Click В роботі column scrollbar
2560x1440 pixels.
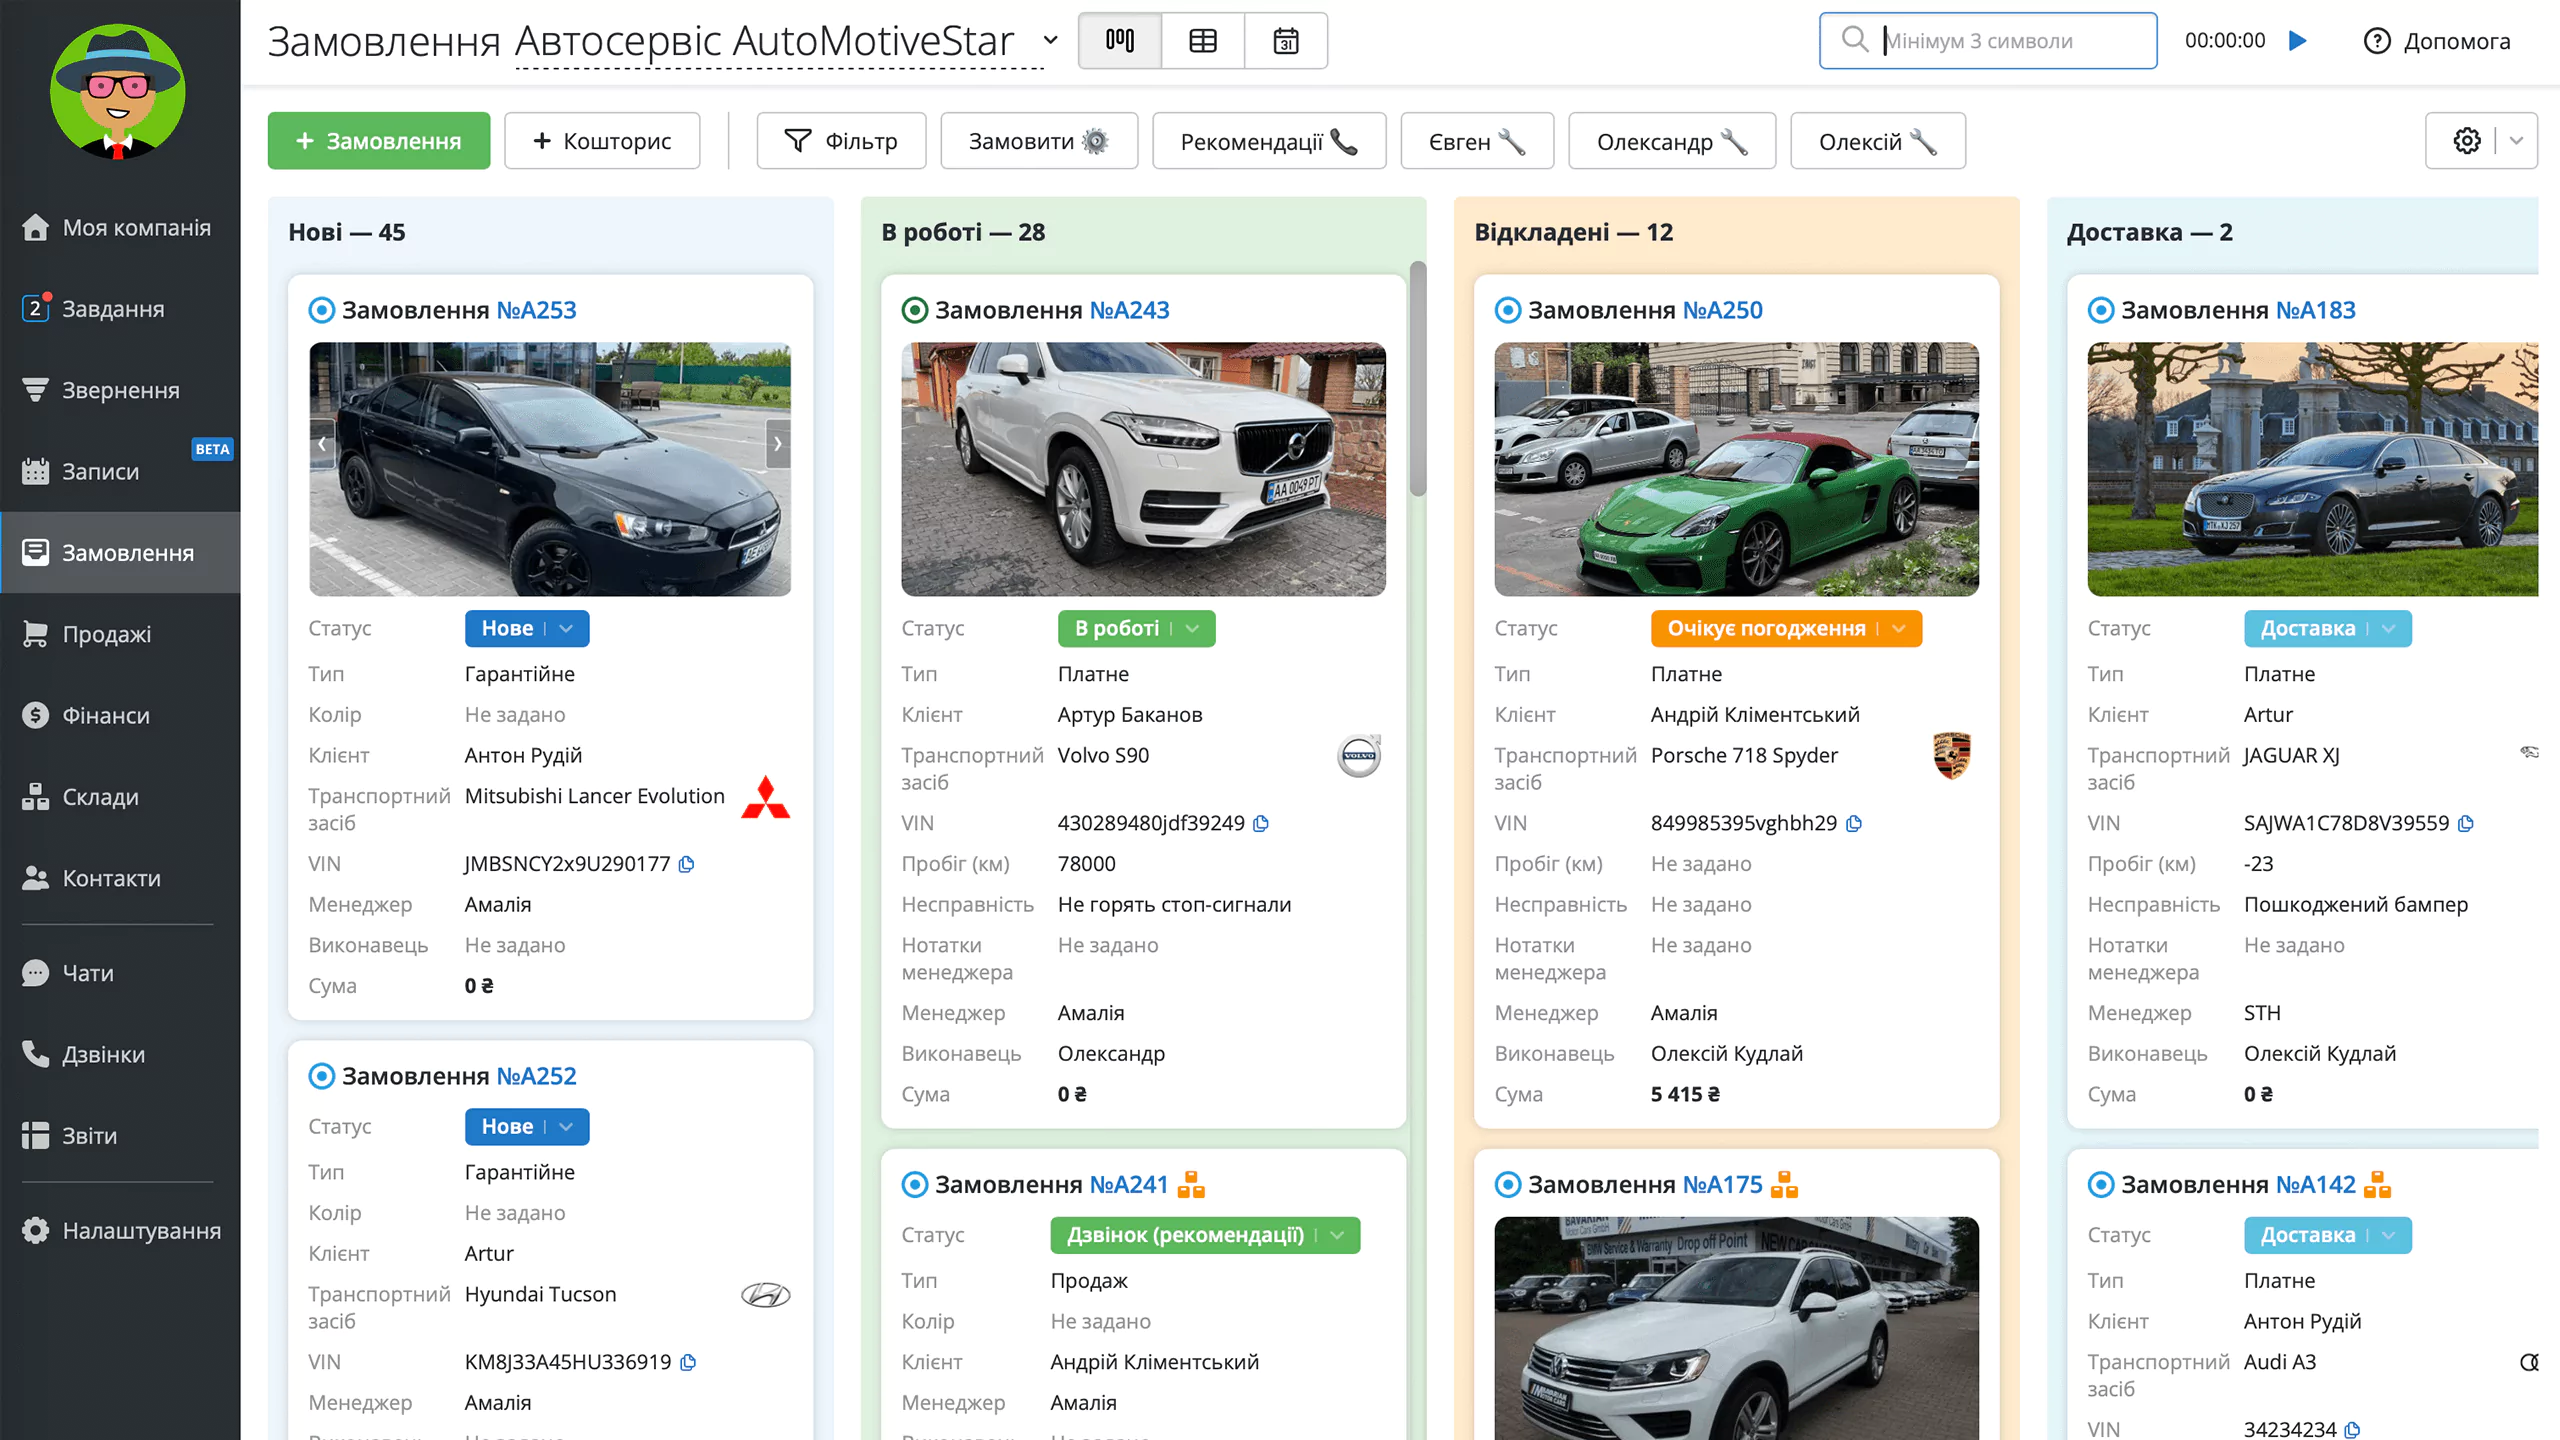point(1418,378)
